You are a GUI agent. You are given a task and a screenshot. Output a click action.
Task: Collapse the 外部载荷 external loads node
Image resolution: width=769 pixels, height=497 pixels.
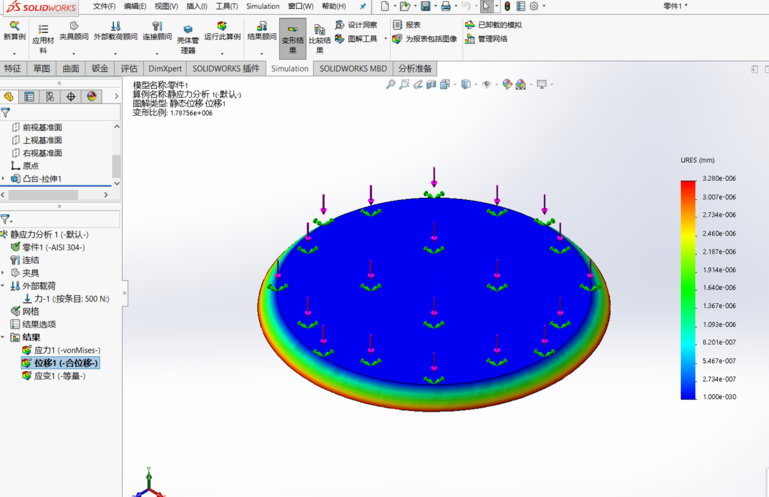coord(3,286)
